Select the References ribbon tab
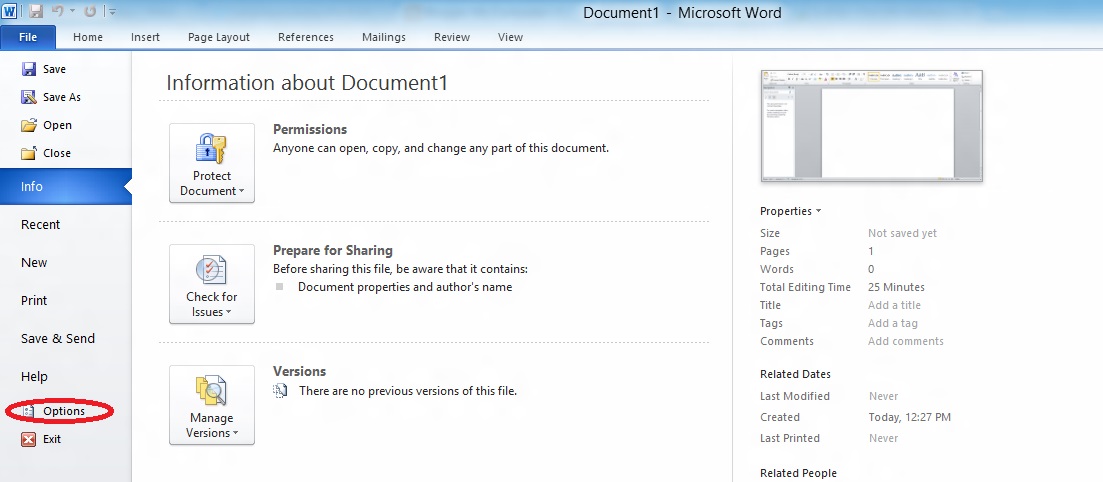 tap(306, 37)
